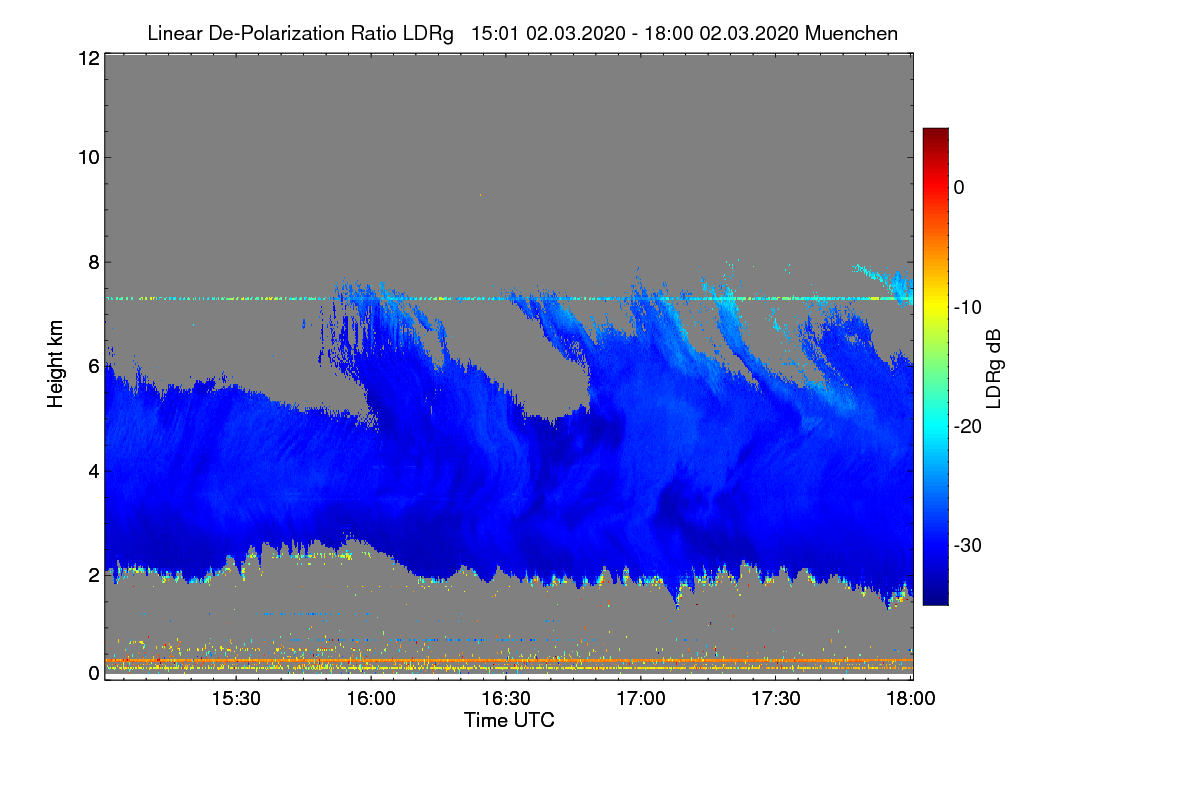Click the 10 km height tick label
Image resolution: width=1200 pixels, height=800 pixels.
click(88, 157)
